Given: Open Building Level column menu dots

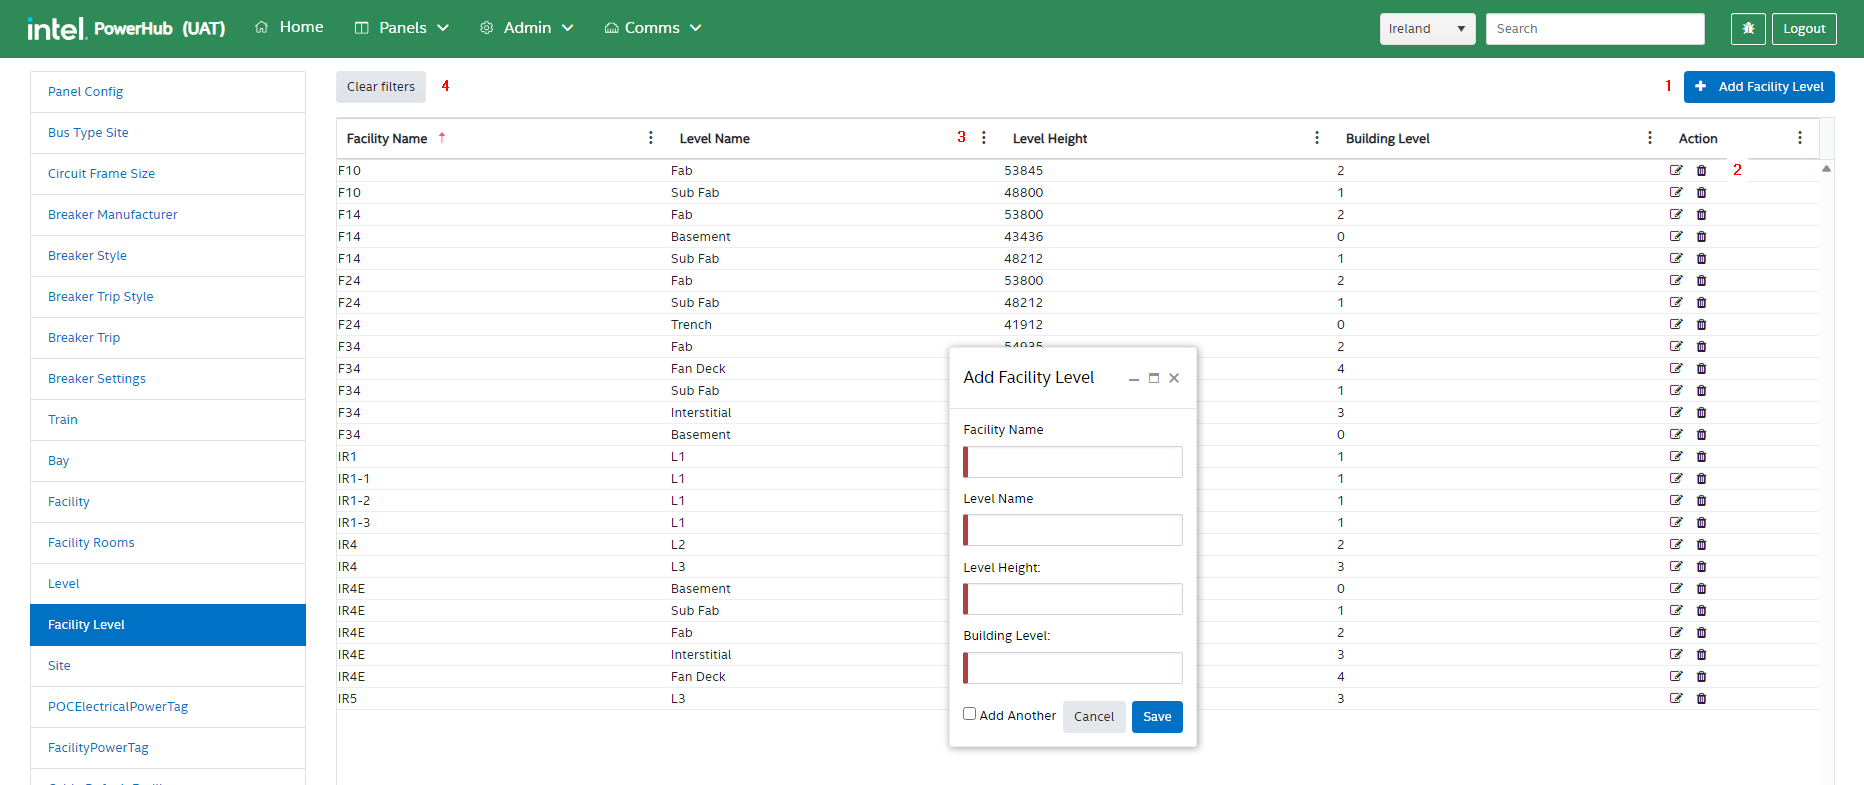Looking at the screenshot, I should click(x=1650, y=138).
